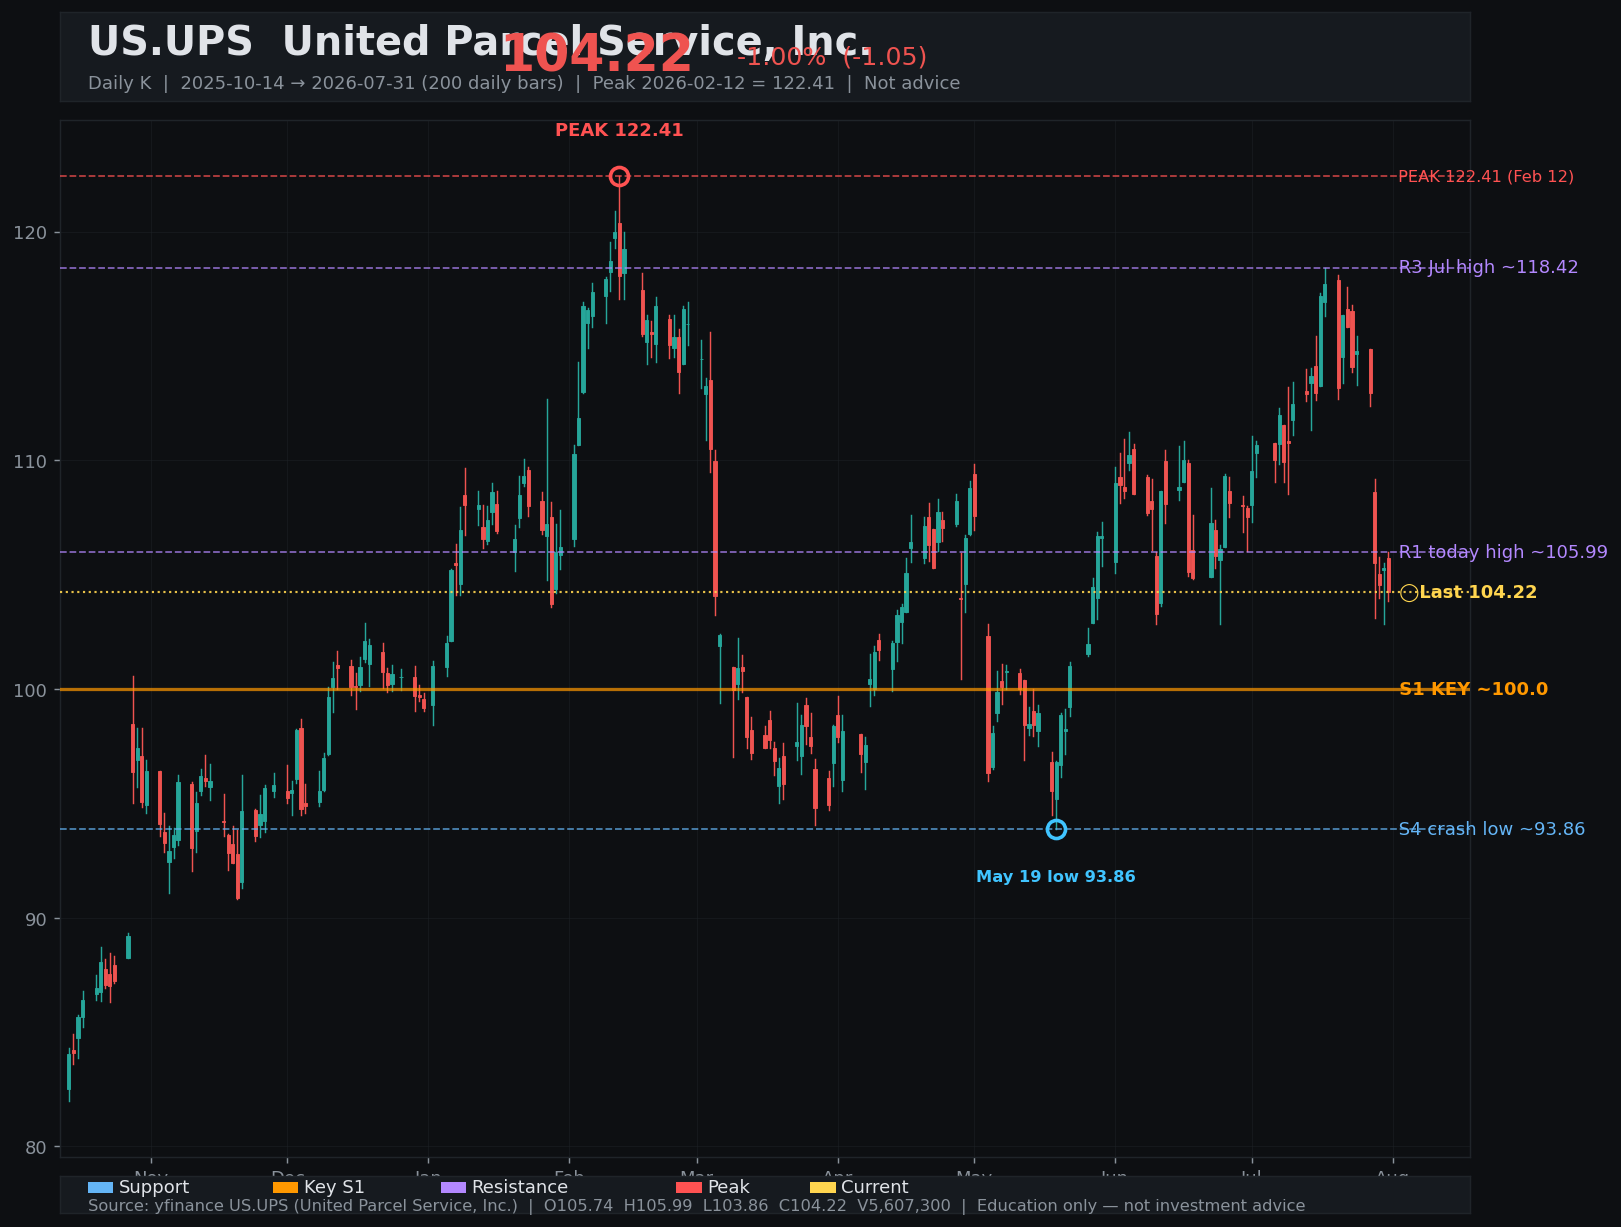Screen dimensions: 1621x1227
Task: Click the "Key S1" legend label
Action: (x=334, y=1188)
